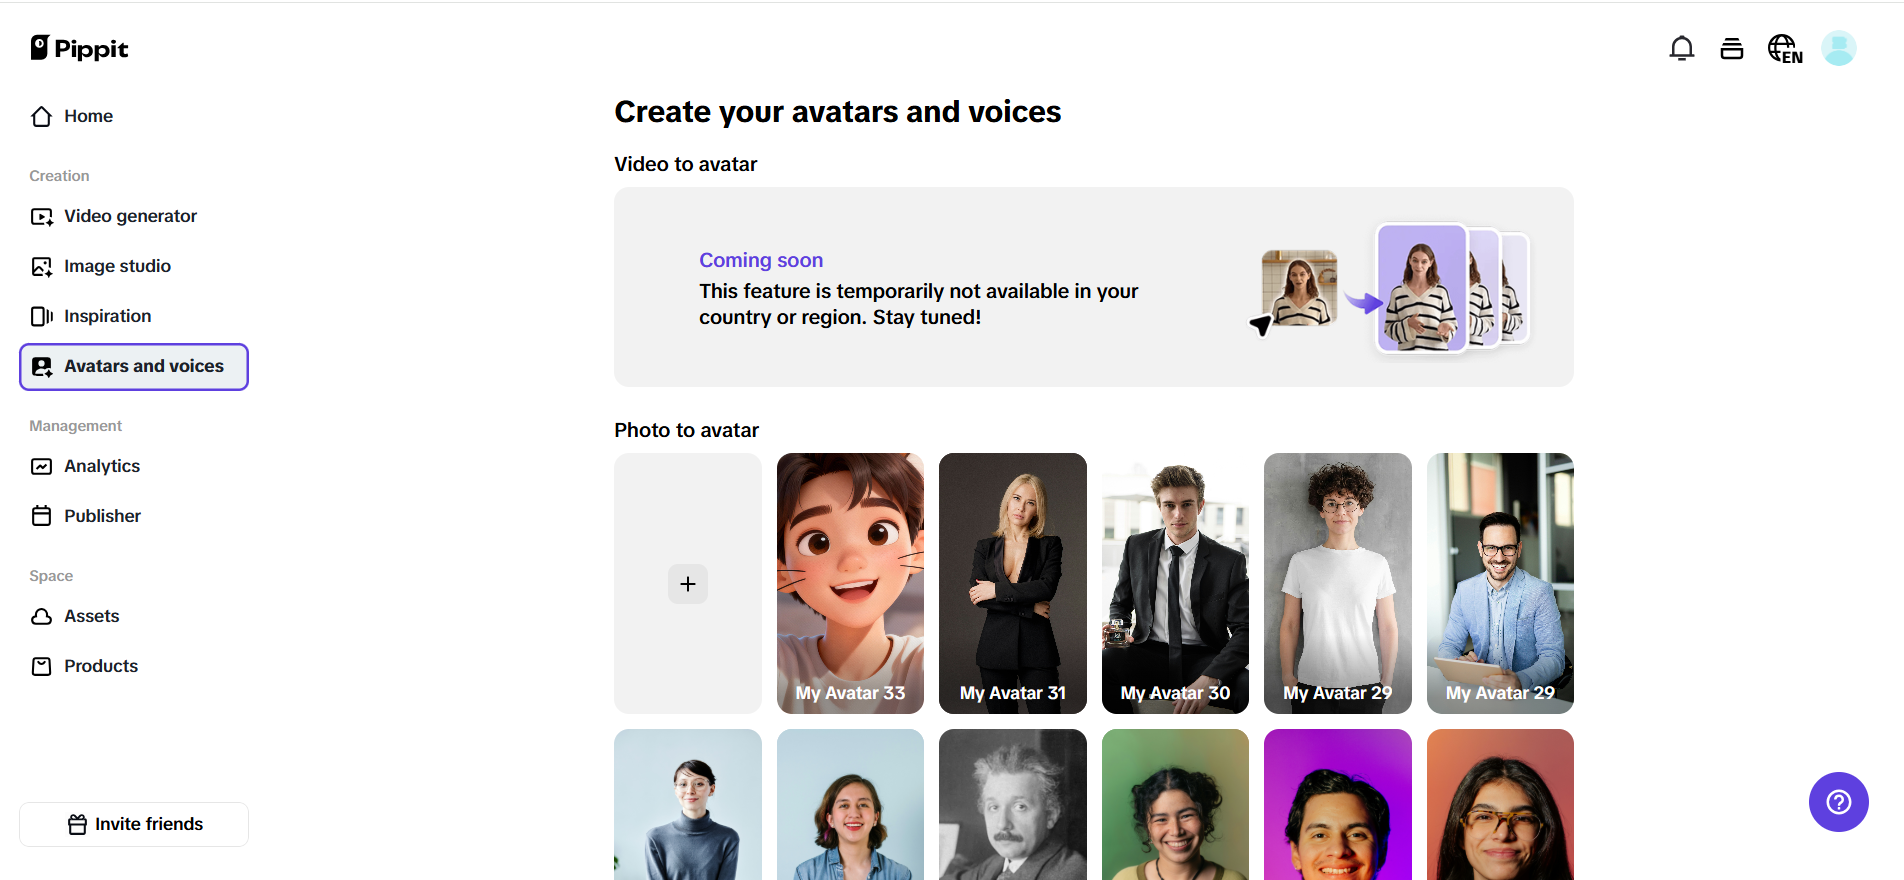This screenshot has width=1904, height=880.
Task: Open Products in the sidebar
Action: (x=100, y=666)
